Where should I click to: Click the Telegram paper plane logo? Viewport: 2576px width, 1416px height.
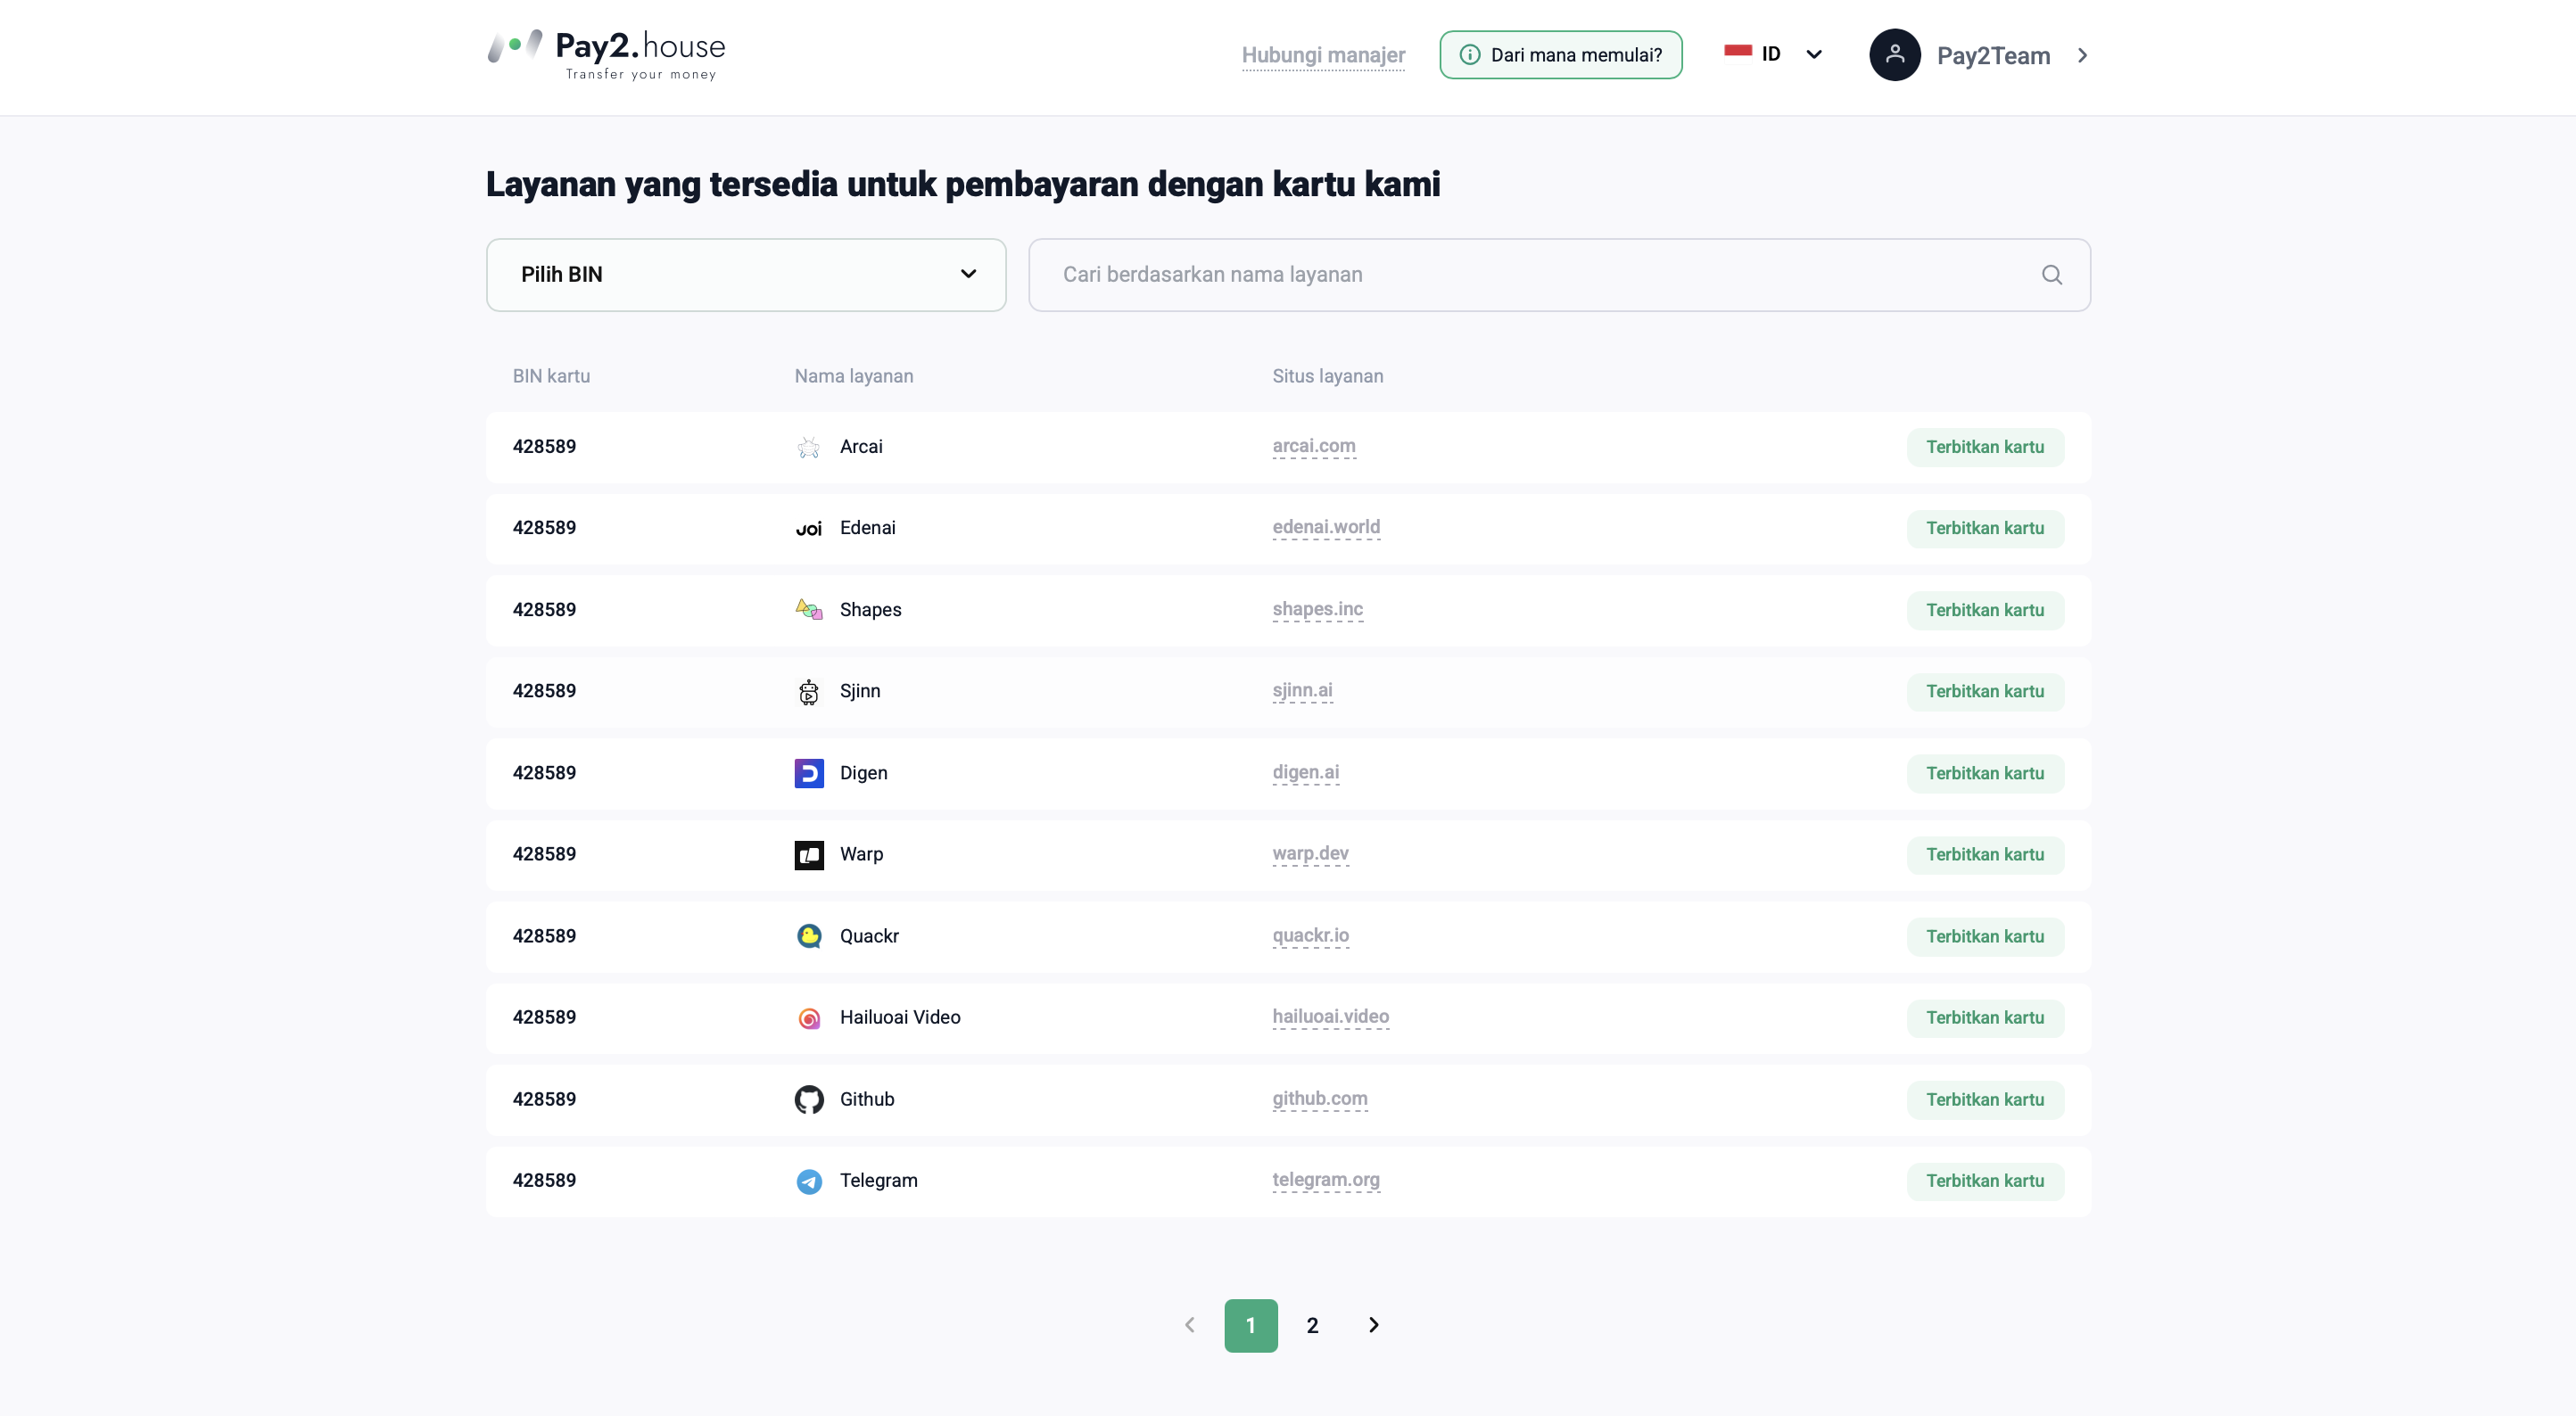pyautogui.click(x=809, y=1181)
